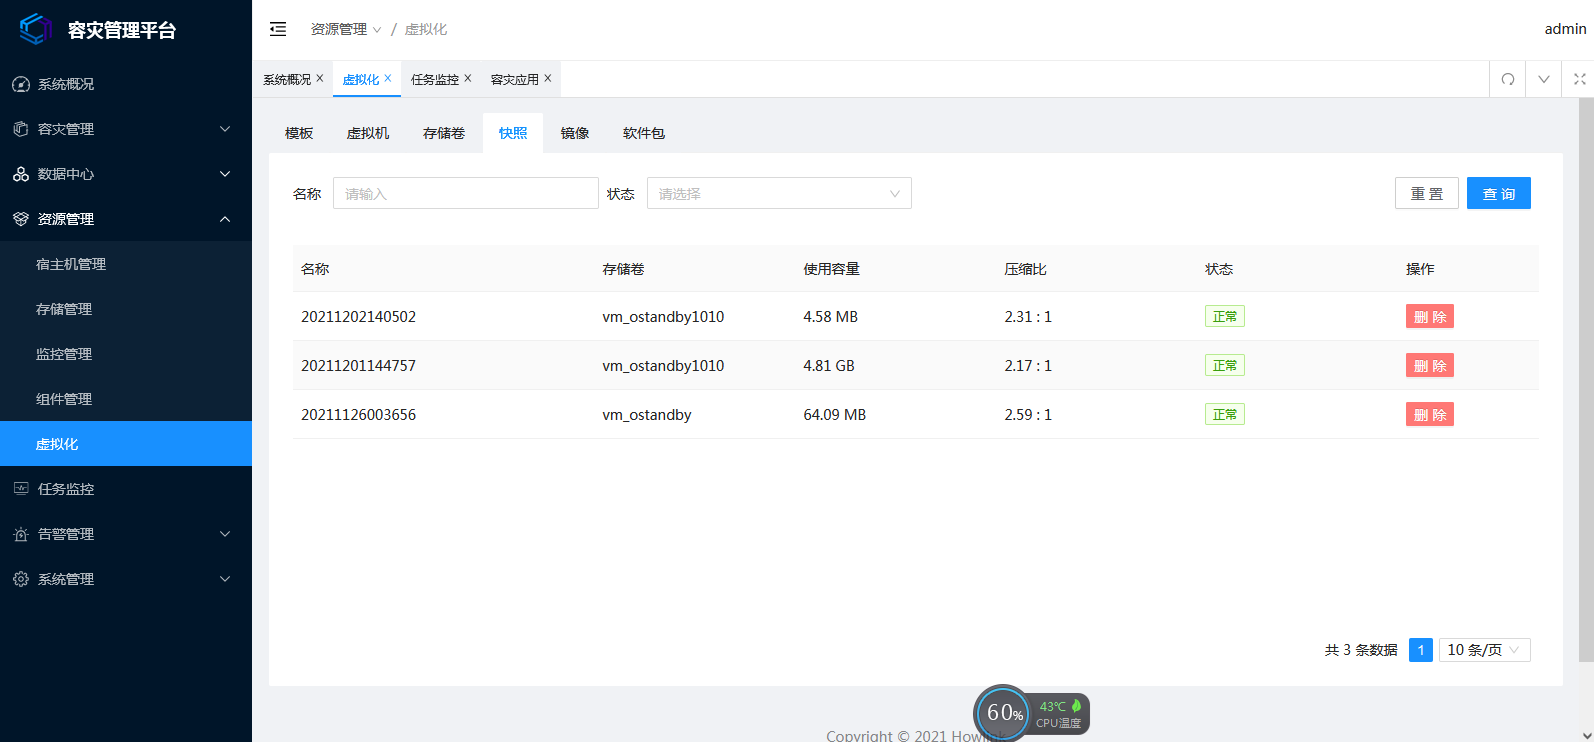
Task: Open the tab options down-arrow icon
Action: click(1544, 79)
